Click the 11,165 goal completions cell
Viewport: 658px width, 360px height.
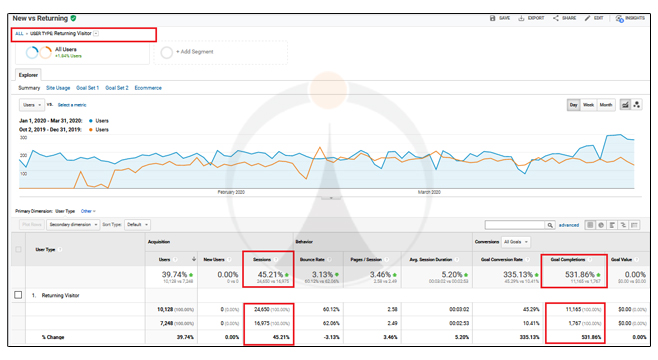click(573, 310)
